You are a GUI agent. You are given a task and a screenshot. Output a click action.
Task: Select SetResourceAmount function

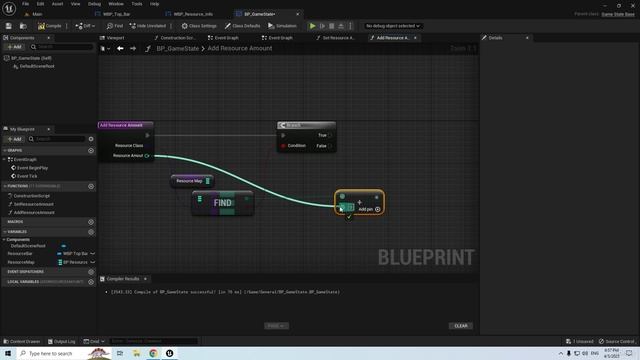33,204
